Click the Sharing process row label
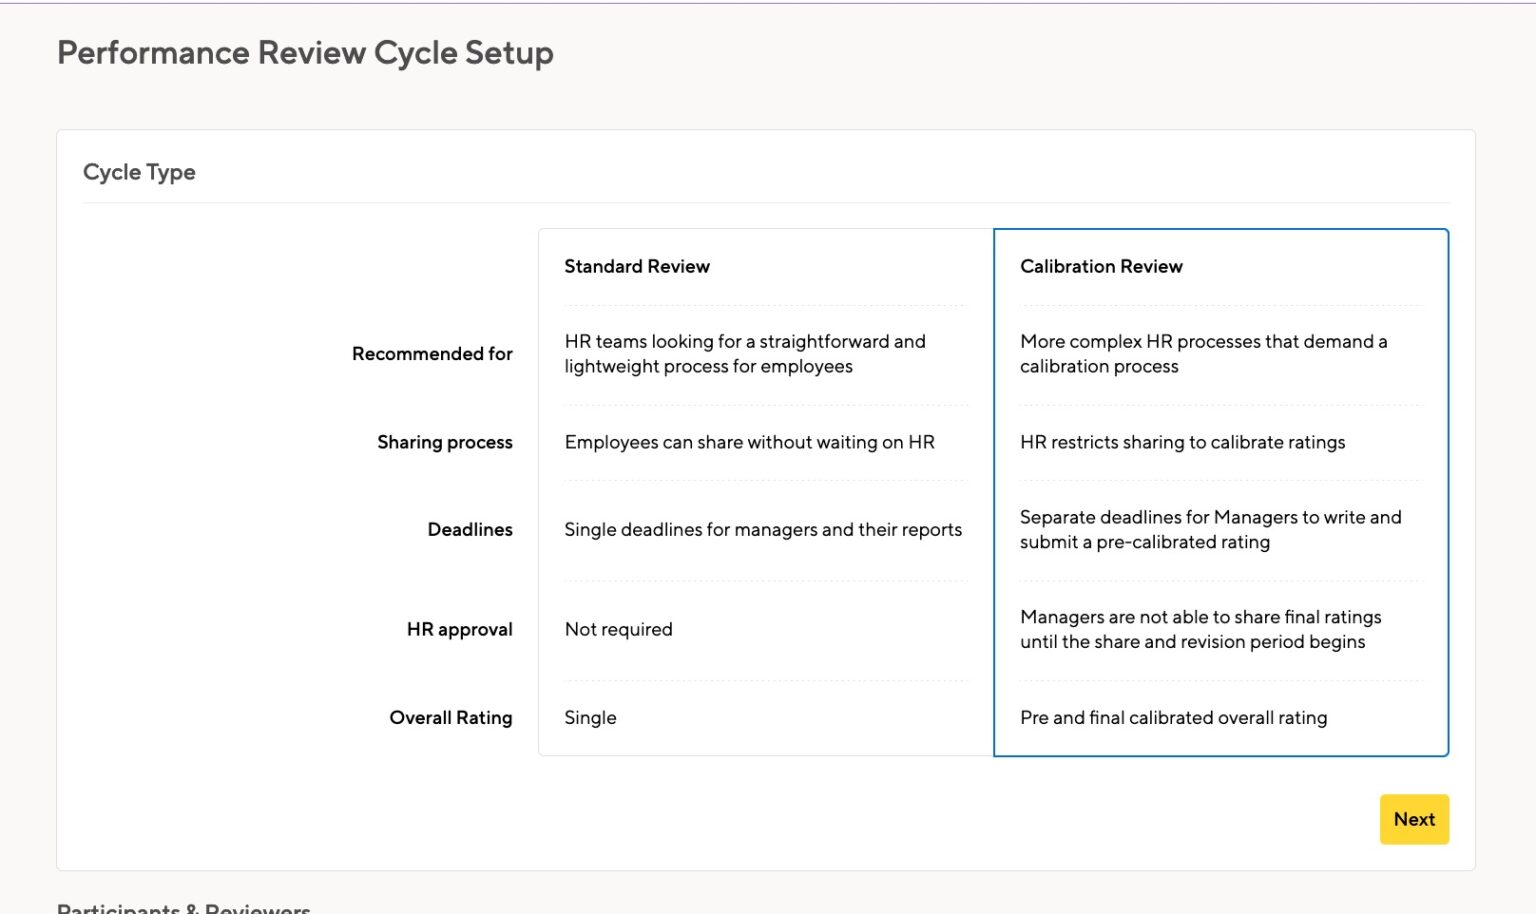 [445, 442]
